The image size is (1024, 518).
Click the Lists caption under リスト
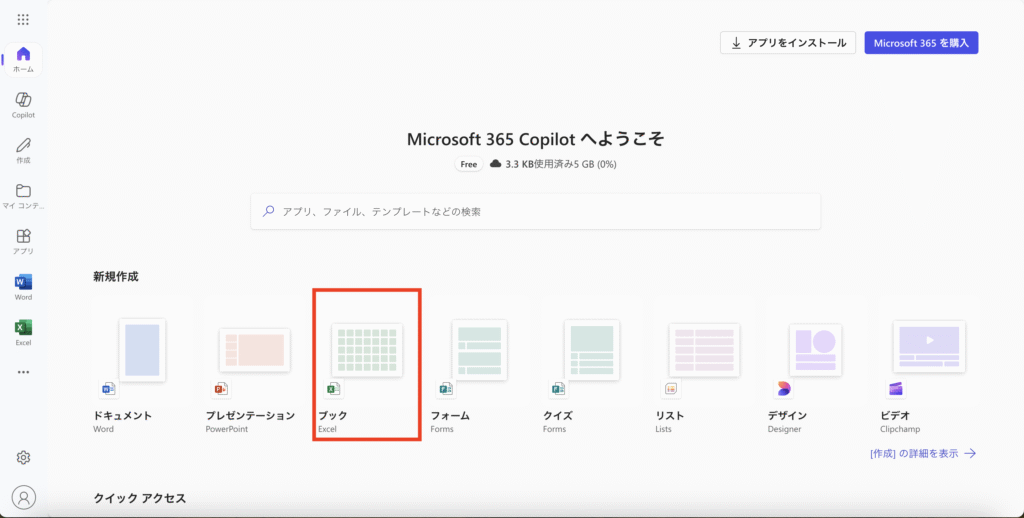click(664, 429)
